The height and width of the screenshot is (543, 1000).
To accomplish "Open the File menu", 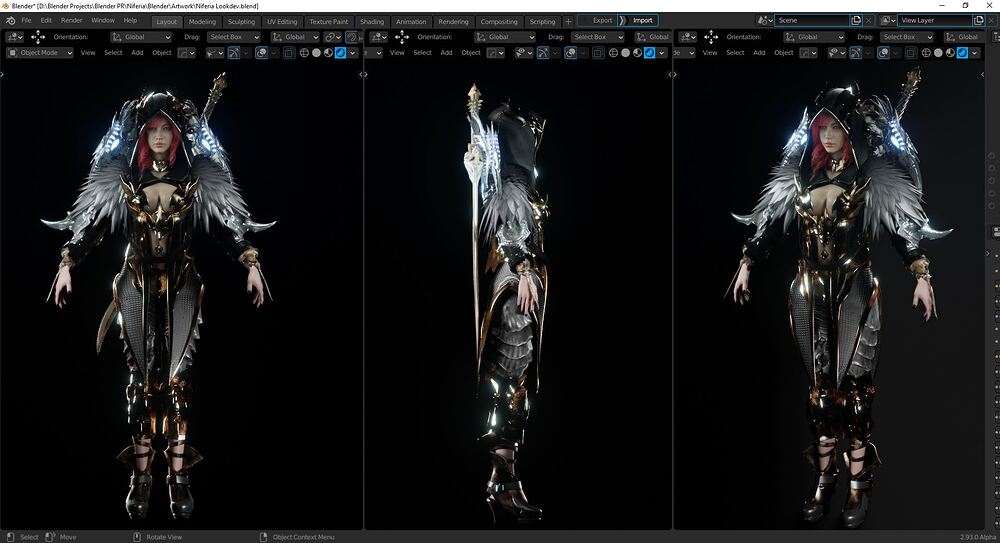I will tap(26, 20).
